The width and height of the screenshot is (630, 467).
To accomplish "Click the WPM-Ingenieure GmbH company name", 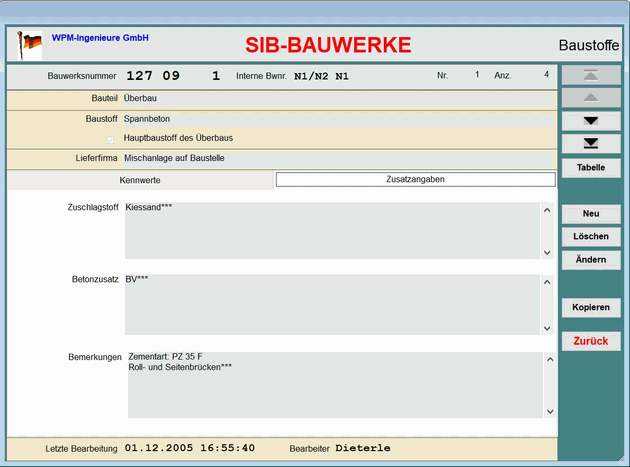I will coord(100,38).
